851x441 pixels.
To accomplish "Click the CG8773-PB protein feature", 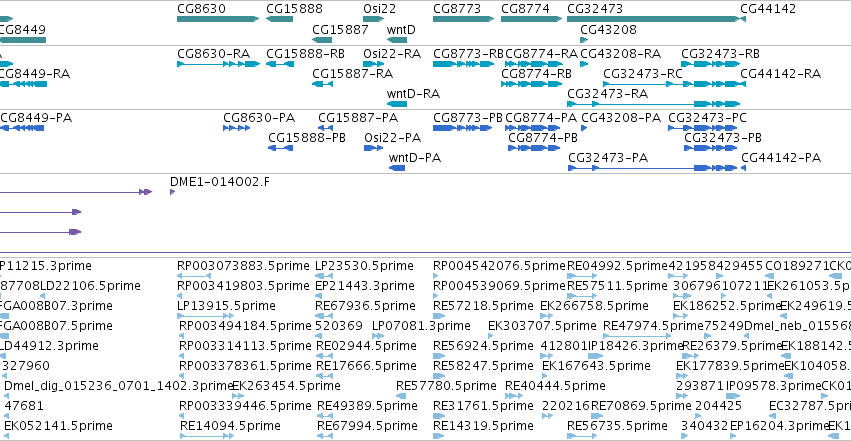I will click(x=462, y=128).
